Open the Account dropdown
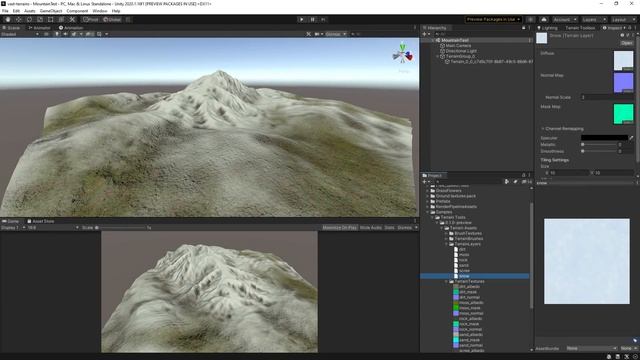The width and height of the screenshot is (640, 360). [x=564, y=19]
